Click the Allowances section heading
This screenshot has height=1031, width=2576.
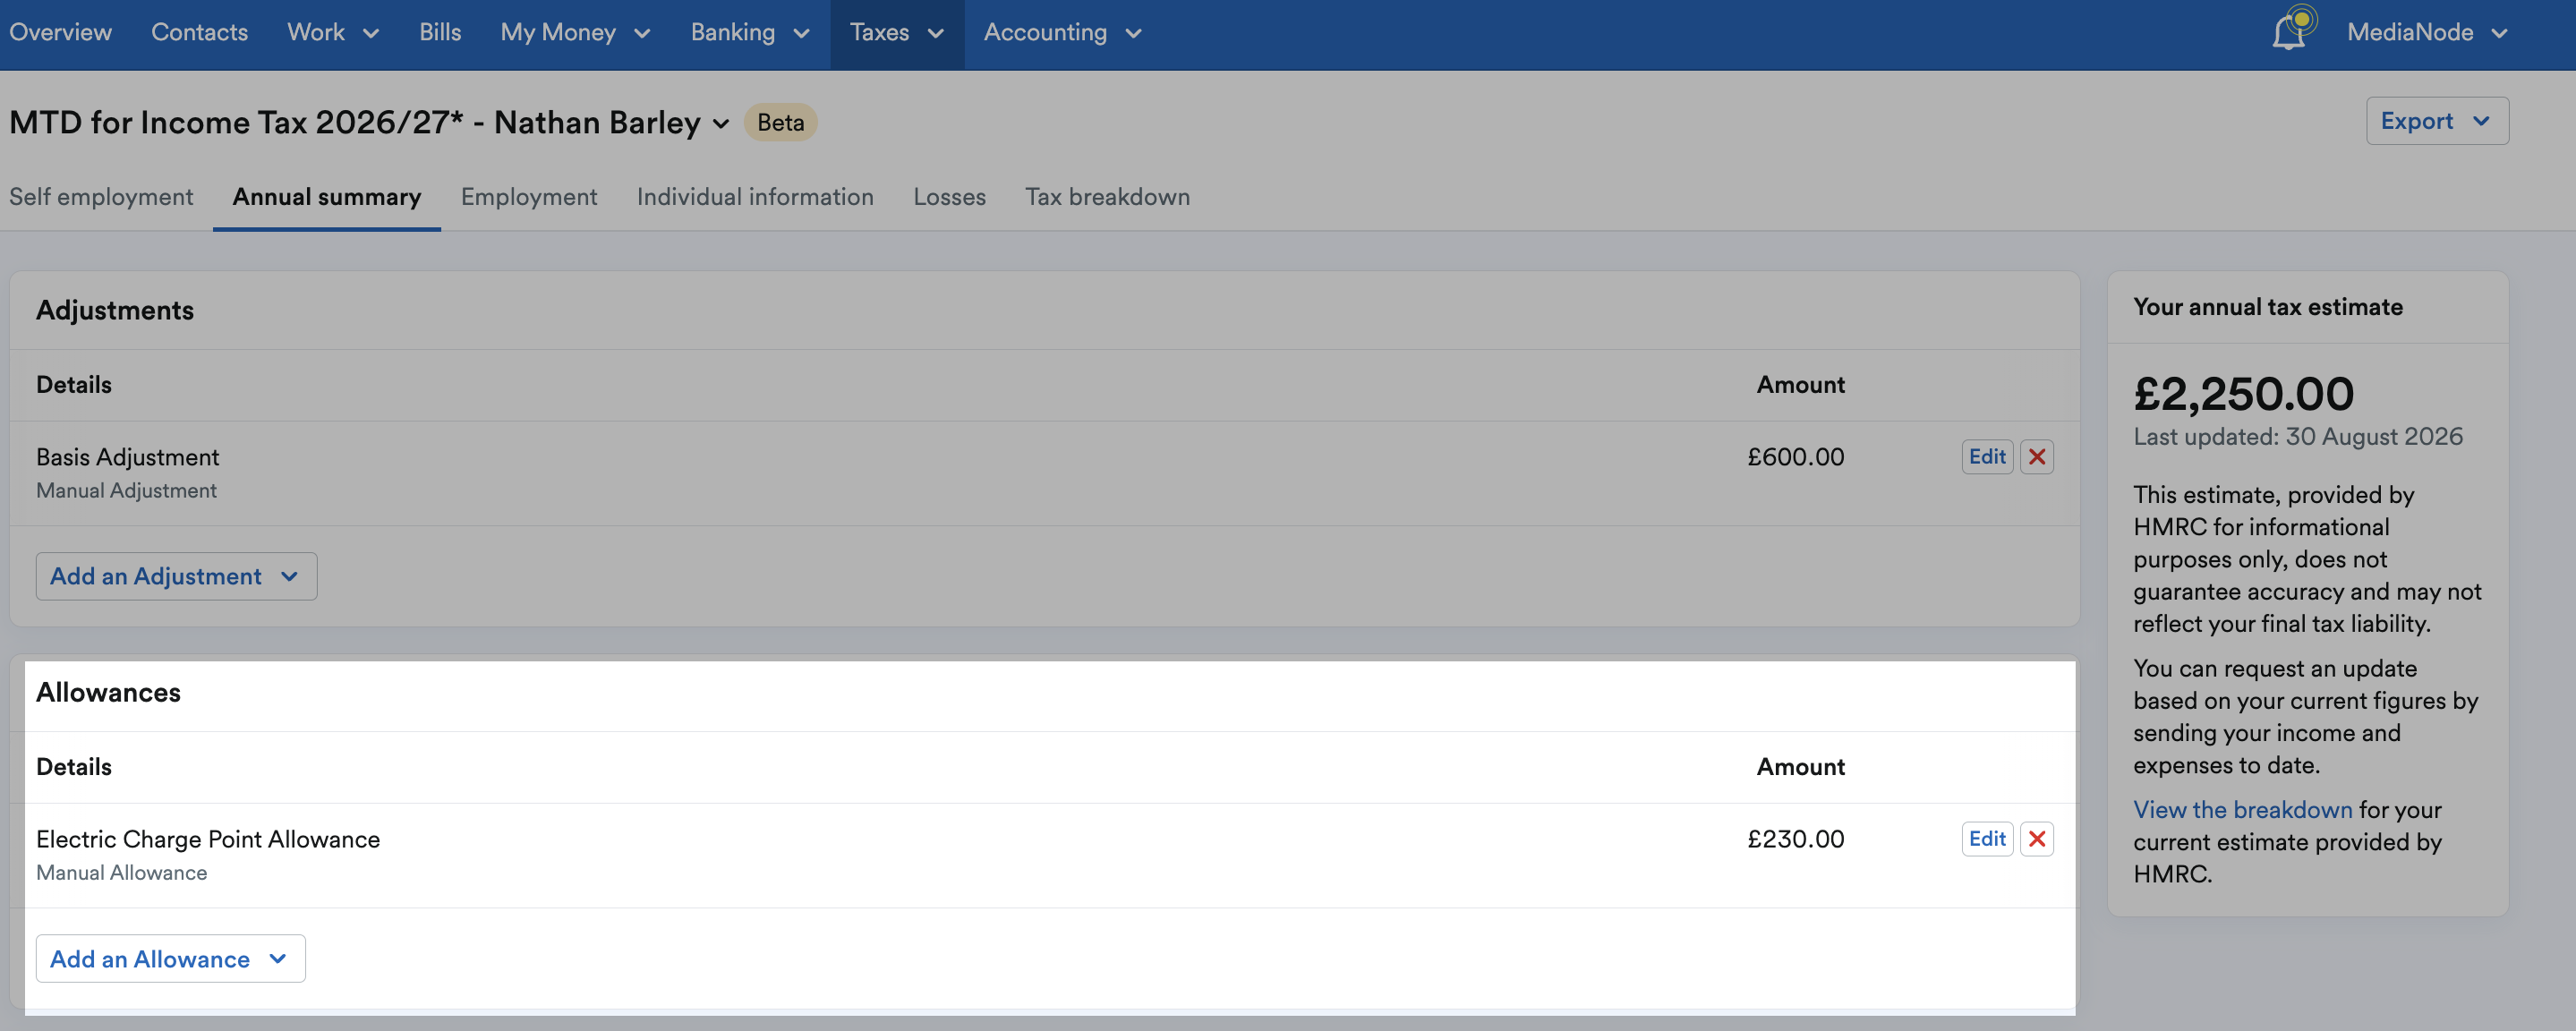tap(108, 693)
